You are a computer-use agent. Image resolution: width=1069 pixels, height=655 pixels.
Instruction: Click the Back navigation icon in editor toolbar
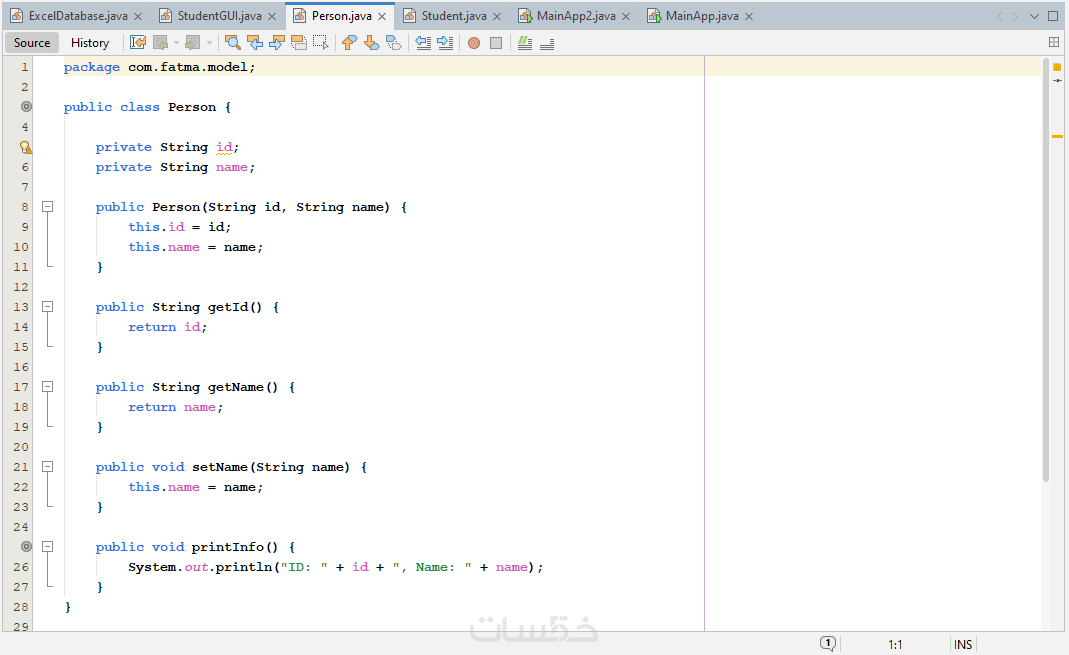160,43
